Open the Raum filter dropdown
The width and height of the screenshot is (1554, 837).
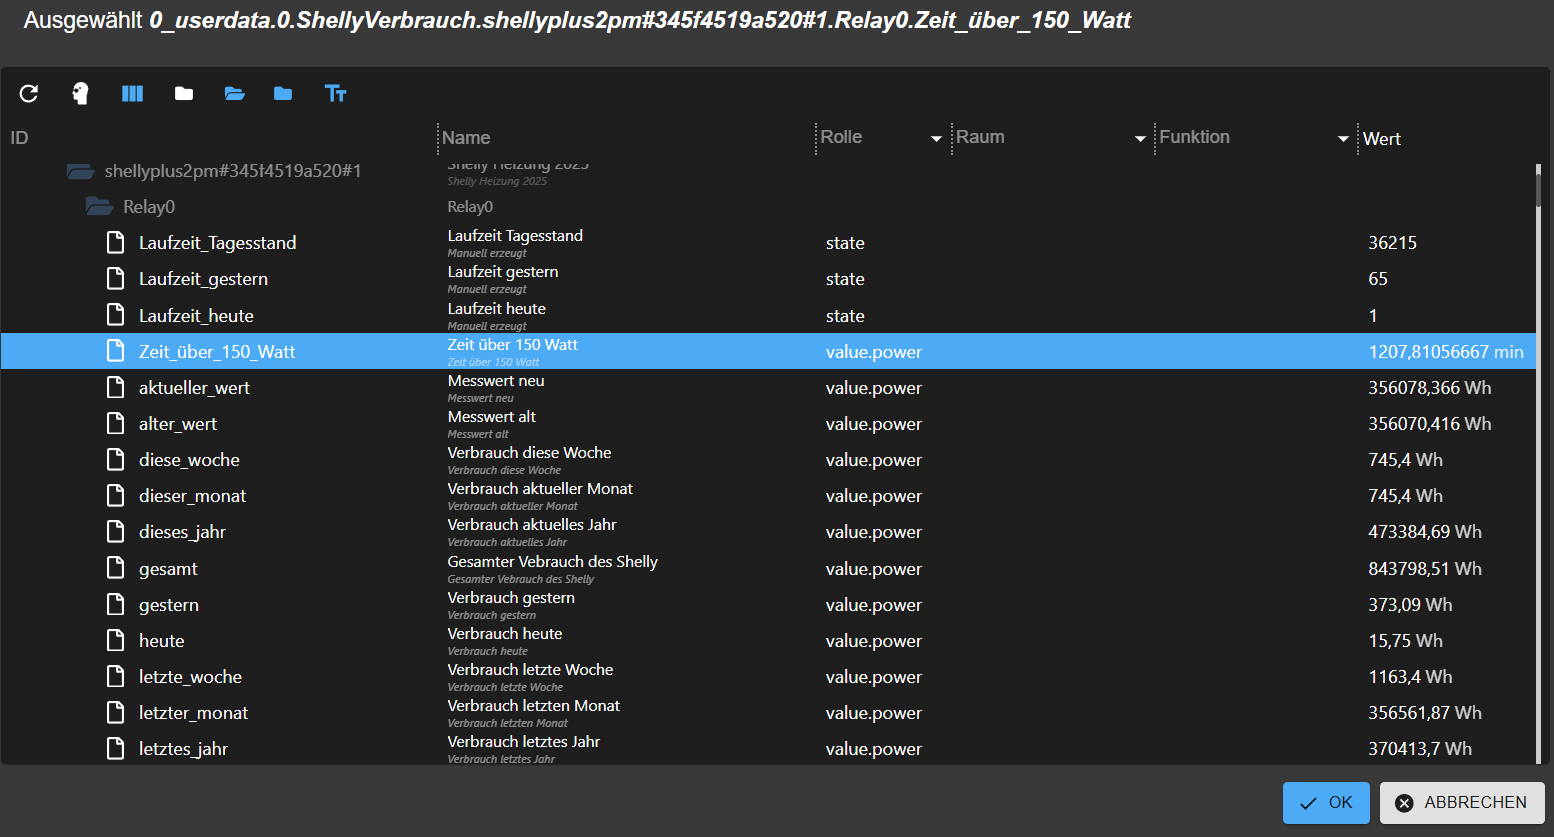tap(1140, 138)
